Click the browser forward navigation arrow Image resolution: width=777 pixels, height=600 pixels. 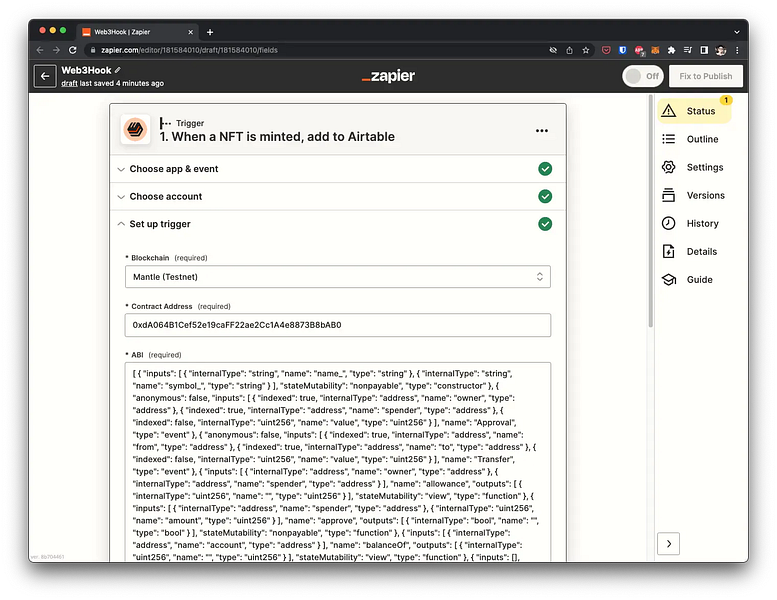(x=56, y=50)
